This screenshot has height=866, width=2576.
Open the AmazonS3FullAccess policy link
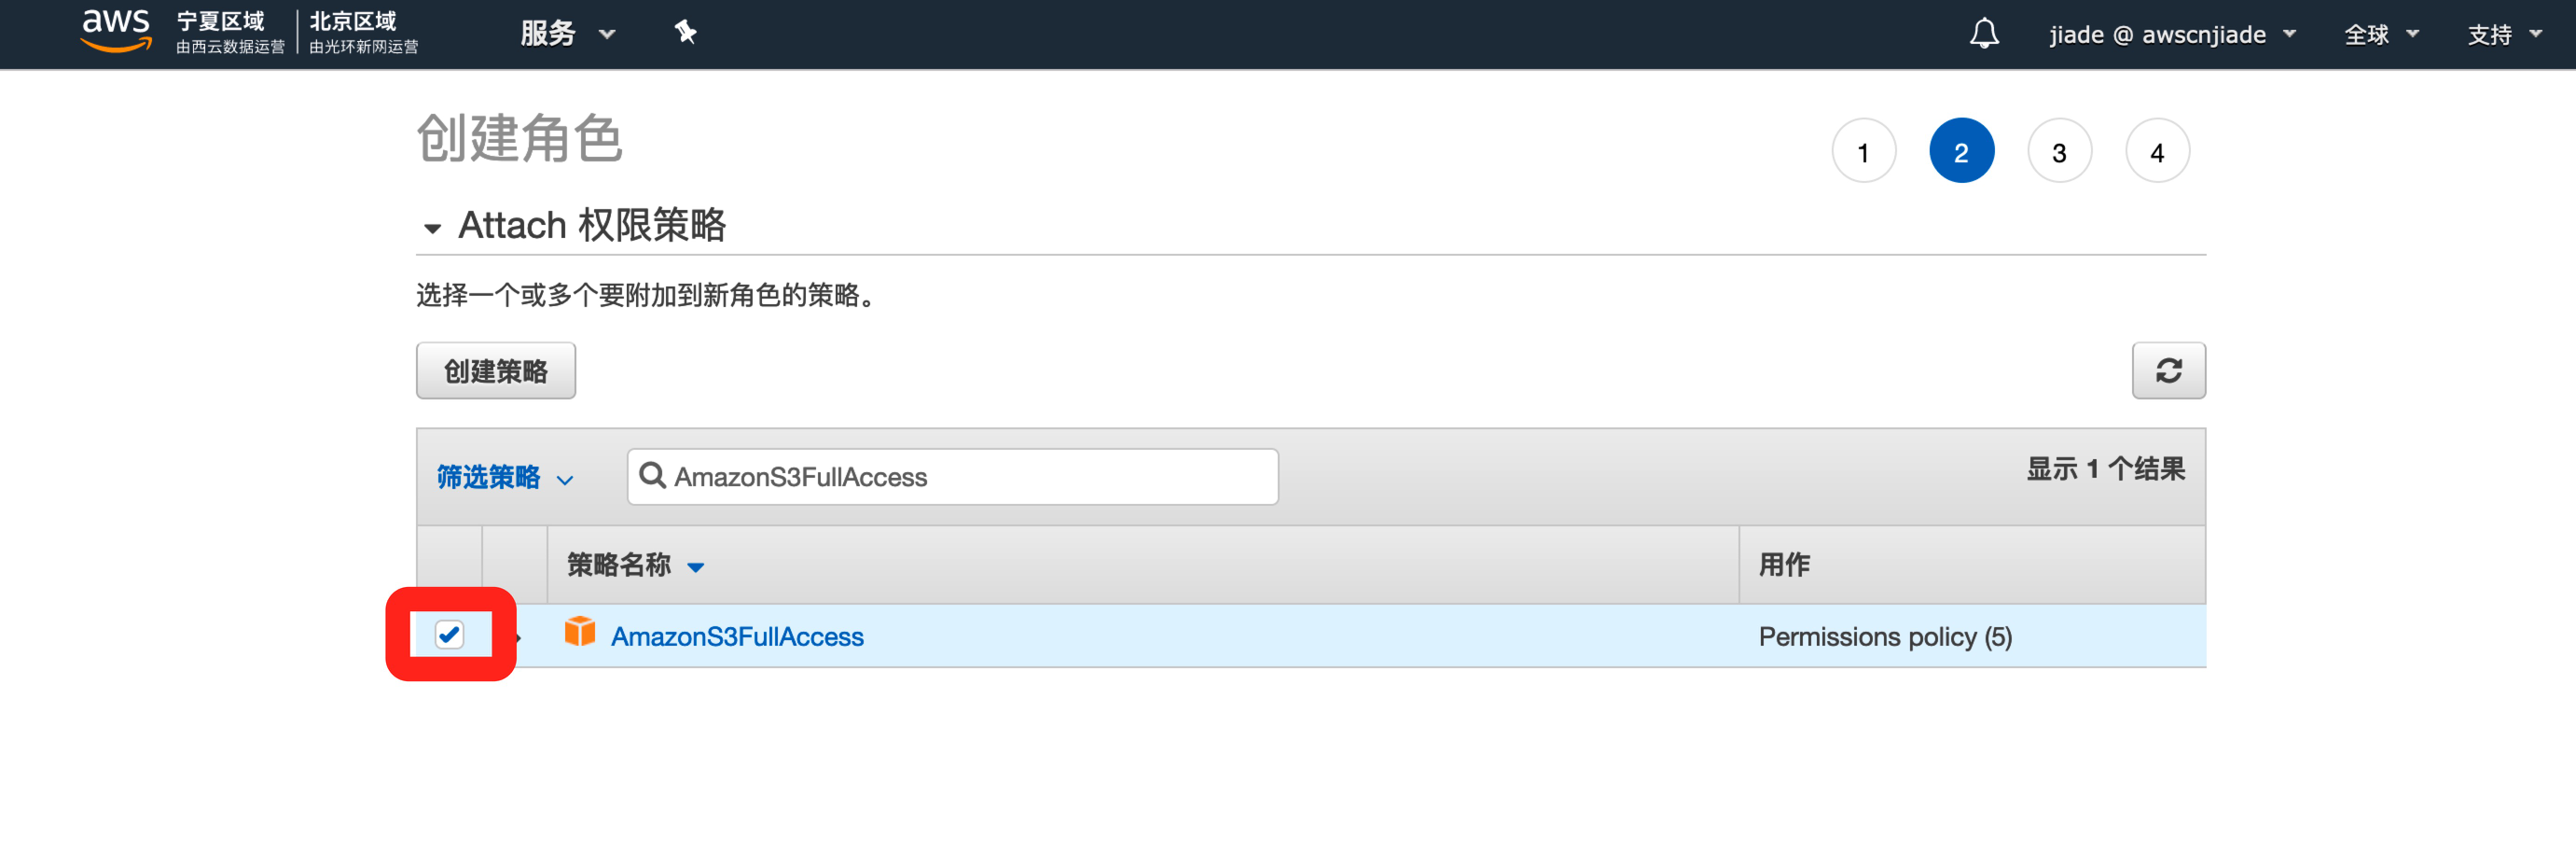click(737, 637)
